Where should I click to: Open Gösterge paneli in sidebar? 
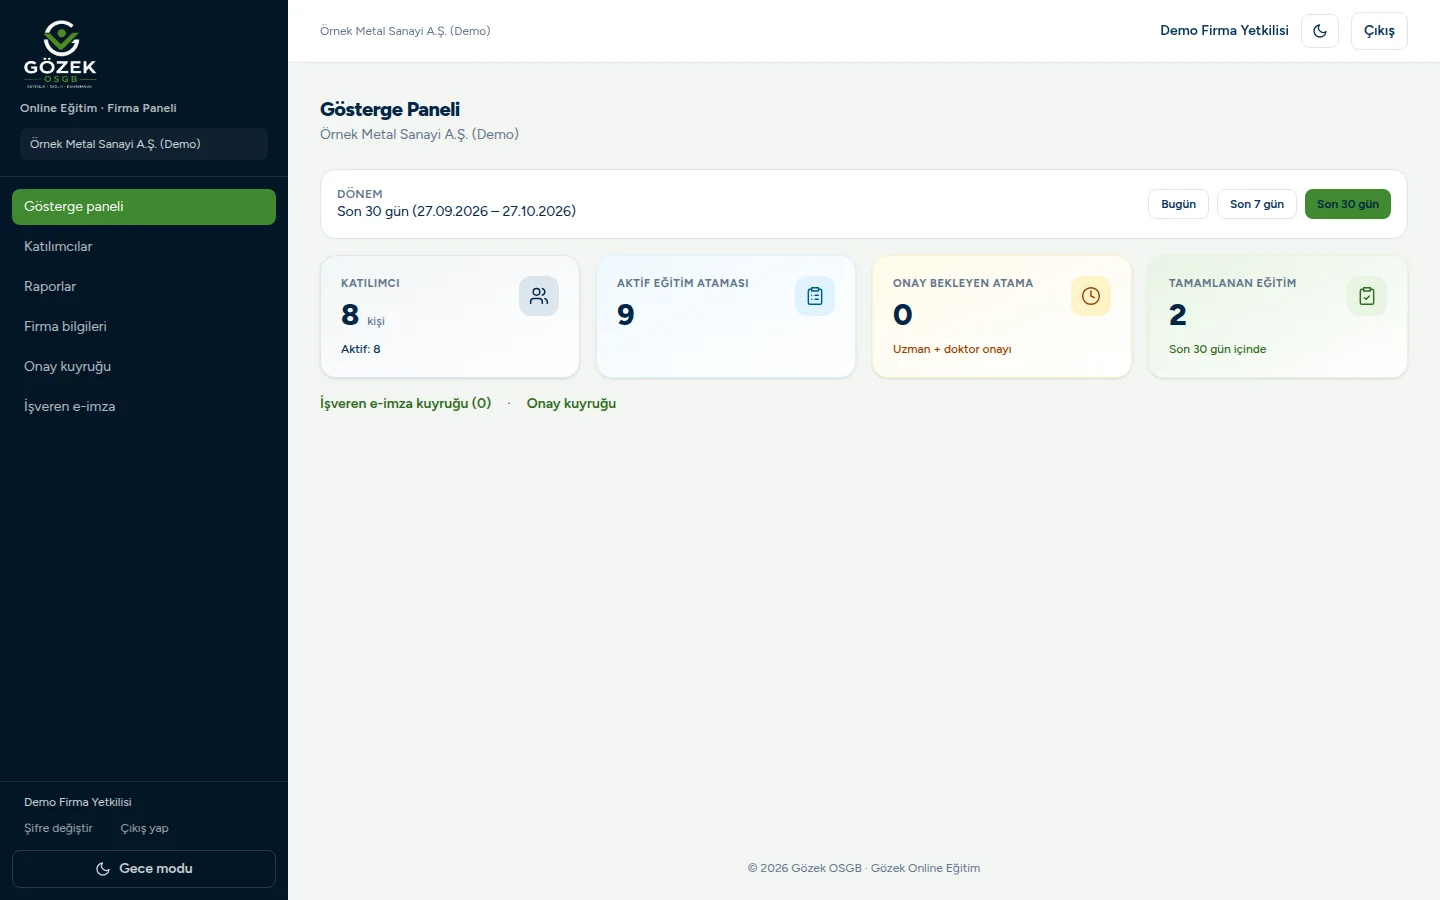point(144,207)
